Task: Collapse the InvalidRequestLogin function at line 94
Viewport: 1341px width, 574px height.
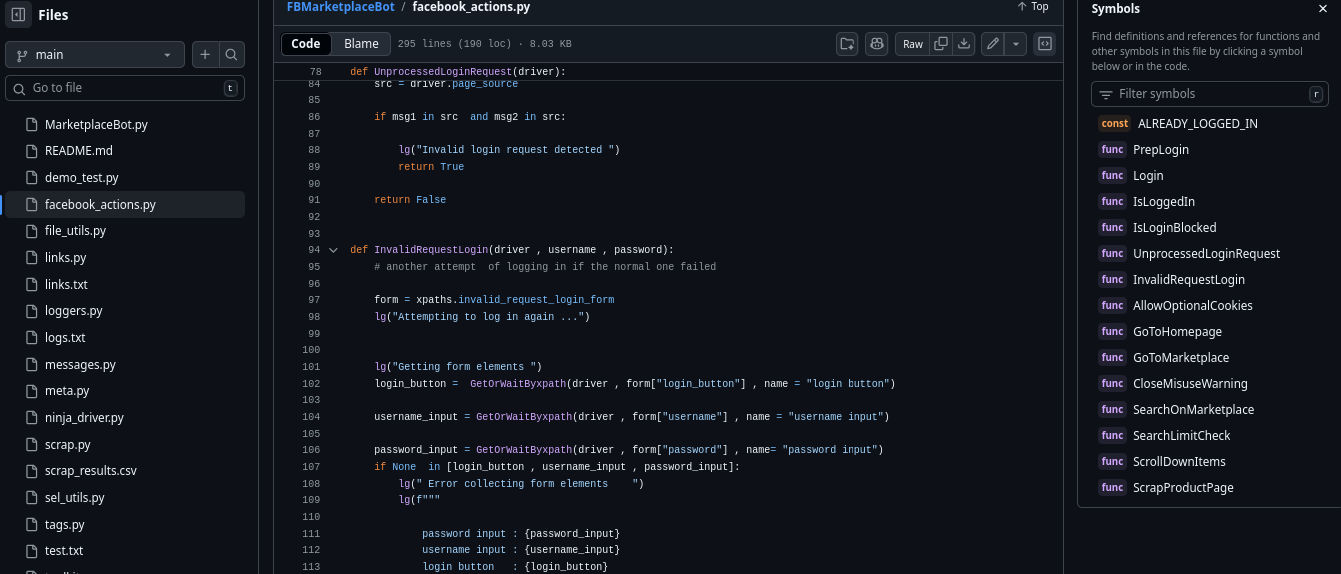Action: point(334,250)
